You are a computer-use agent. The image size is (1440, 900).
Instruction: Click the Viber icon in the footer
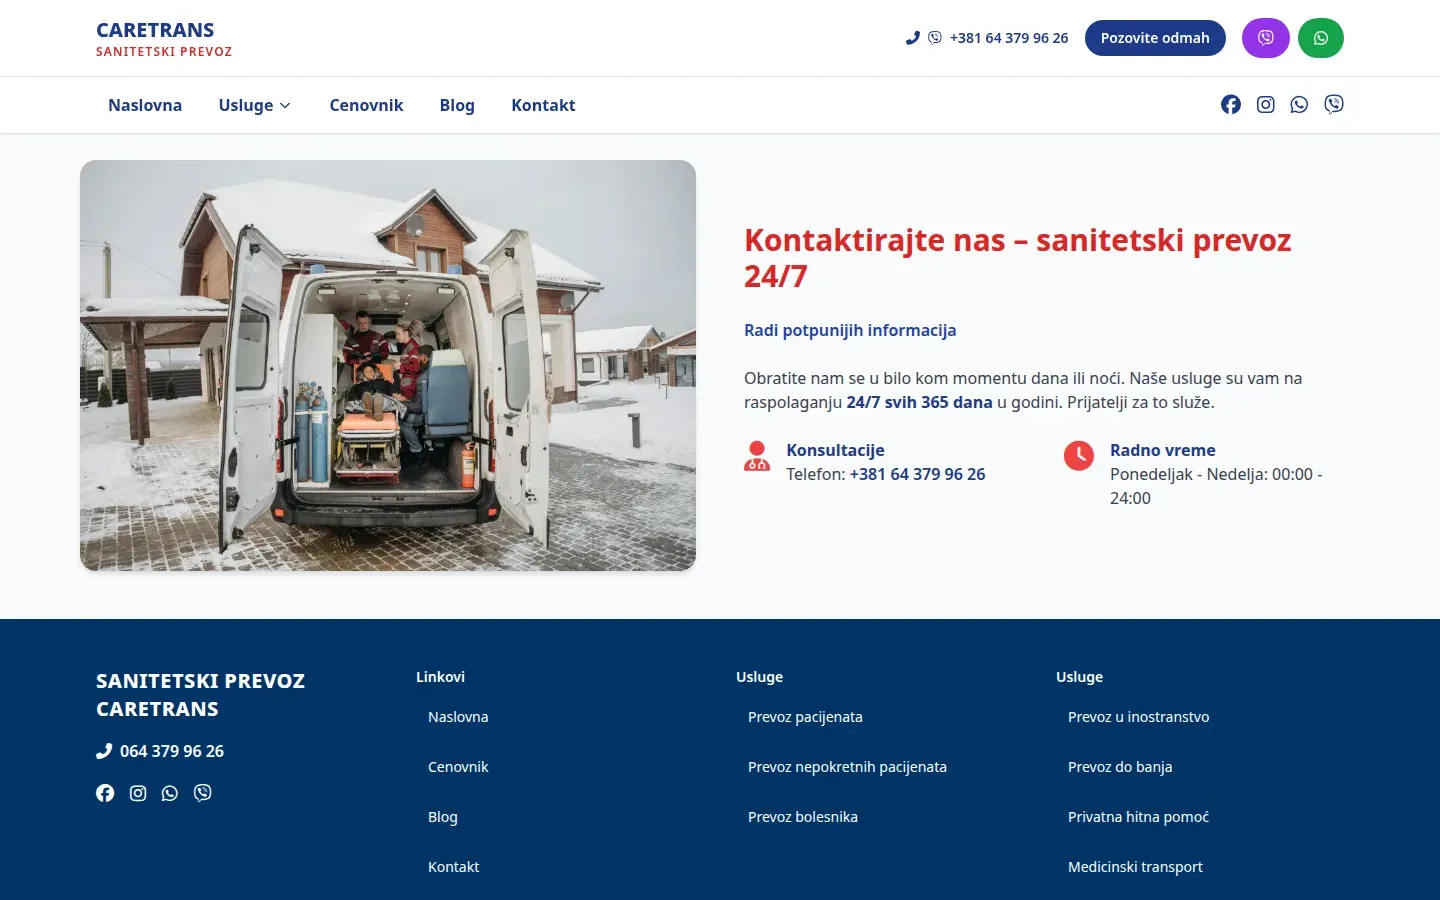click(x=203, y=793)
